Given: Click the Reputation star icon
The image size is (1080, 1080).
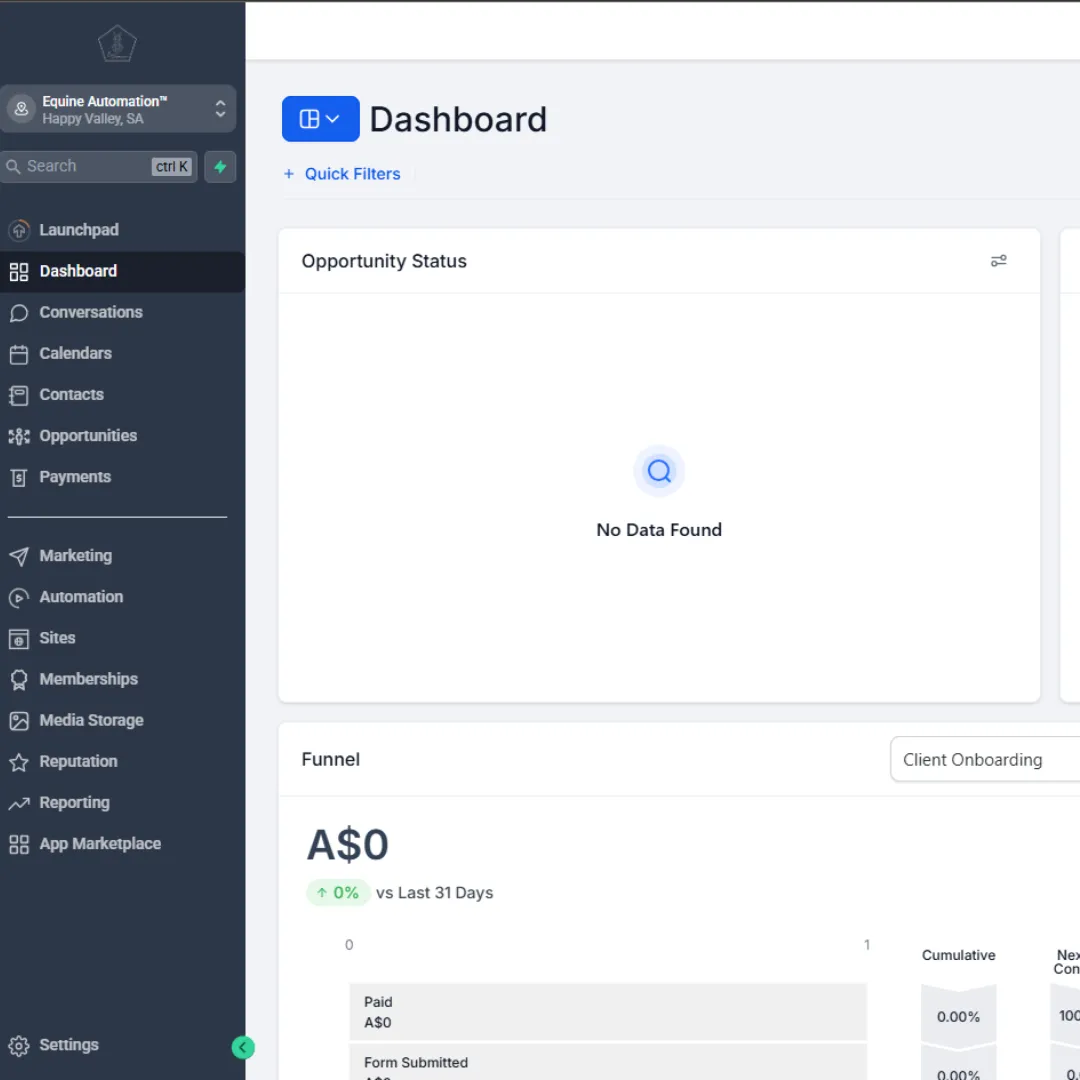Looking at the screenshot, I should point(19,762).
